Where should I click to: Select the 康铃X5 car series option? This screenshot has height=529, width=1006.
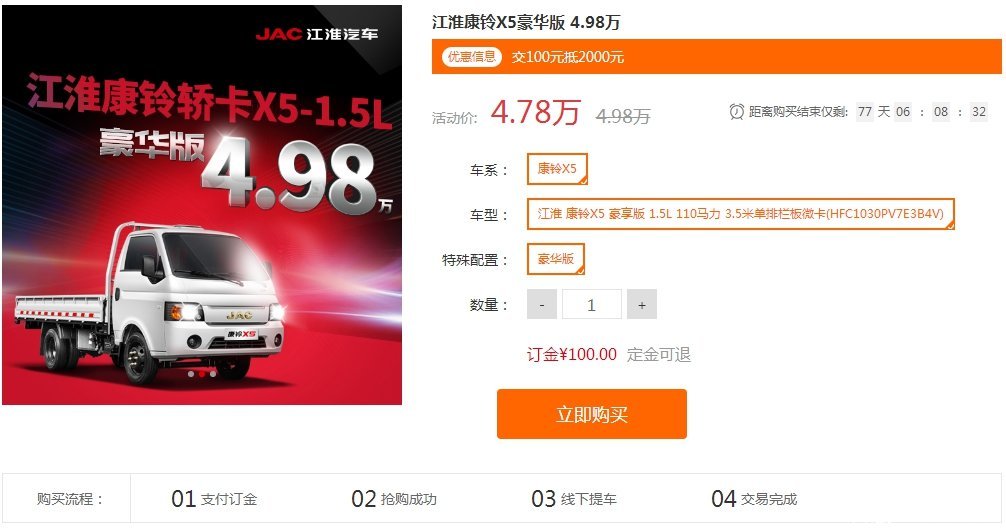click(557, 169)
